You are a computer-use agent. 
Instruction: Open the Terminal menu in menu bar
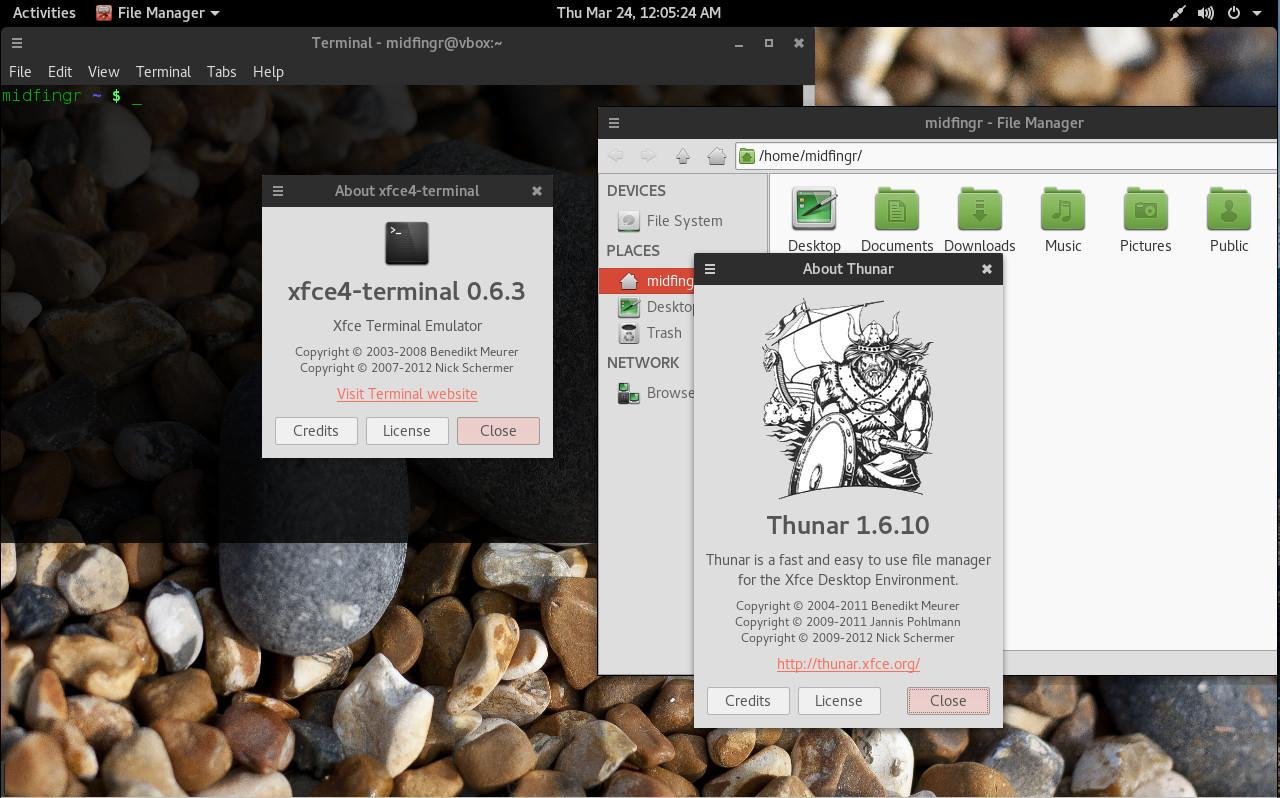pos(163,72)
